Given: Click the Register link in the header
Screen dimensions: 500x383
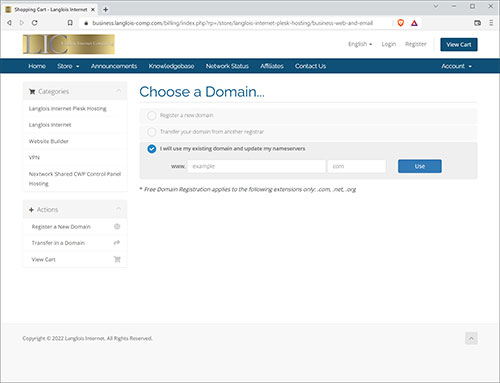Looking at the screenshot, I should point(416,44).
